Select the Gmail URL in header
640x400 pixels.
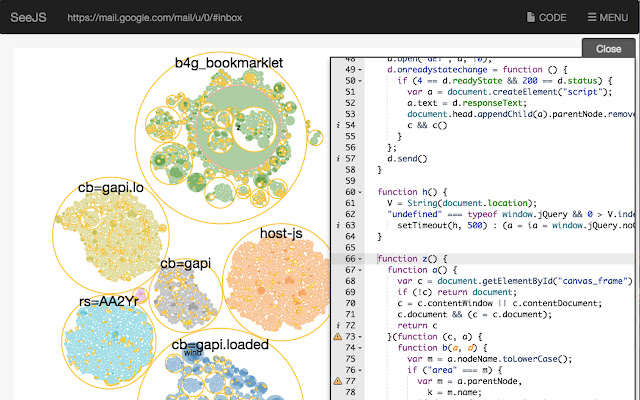[x=155, y=18]
